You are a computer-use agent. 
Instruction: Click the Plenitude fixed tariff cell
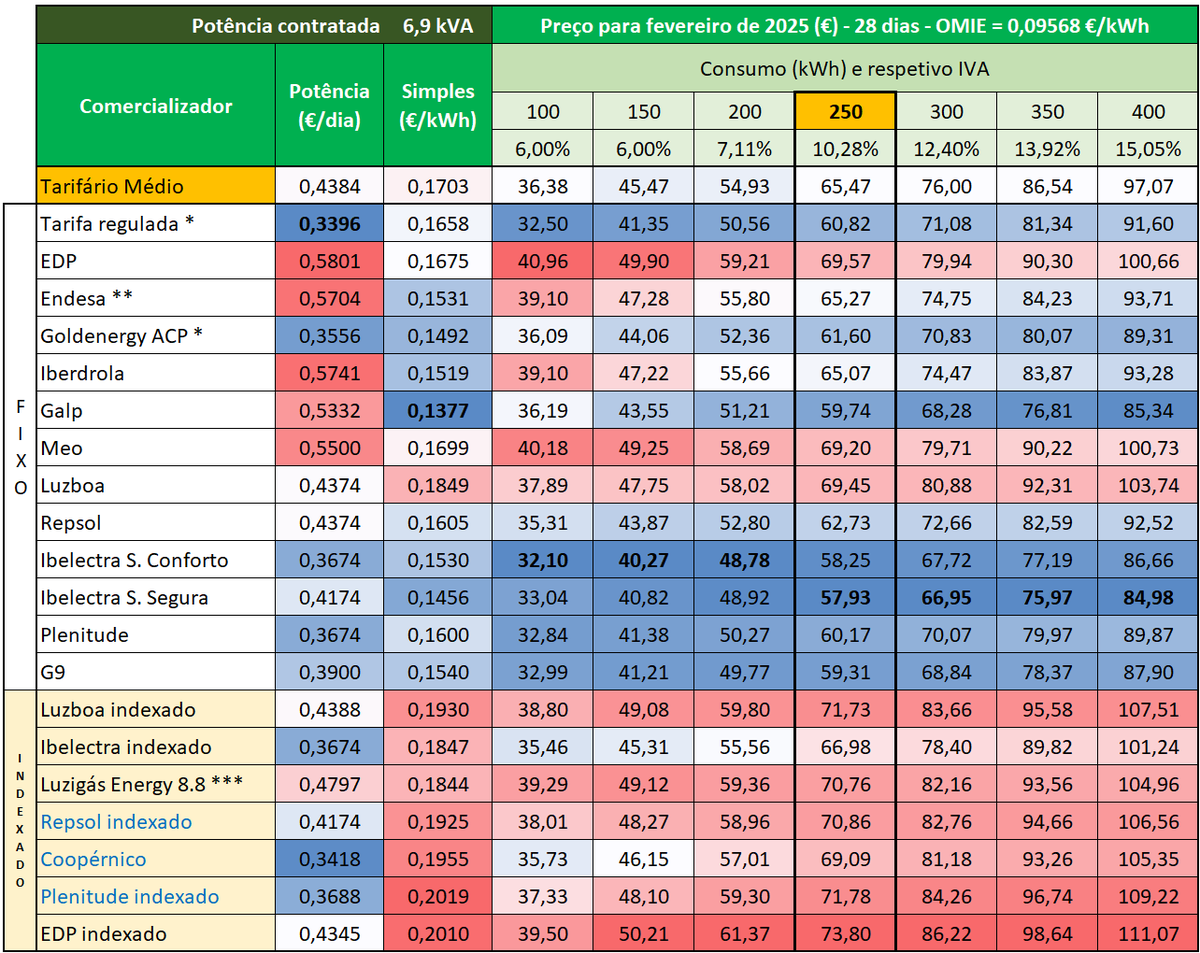156,635
